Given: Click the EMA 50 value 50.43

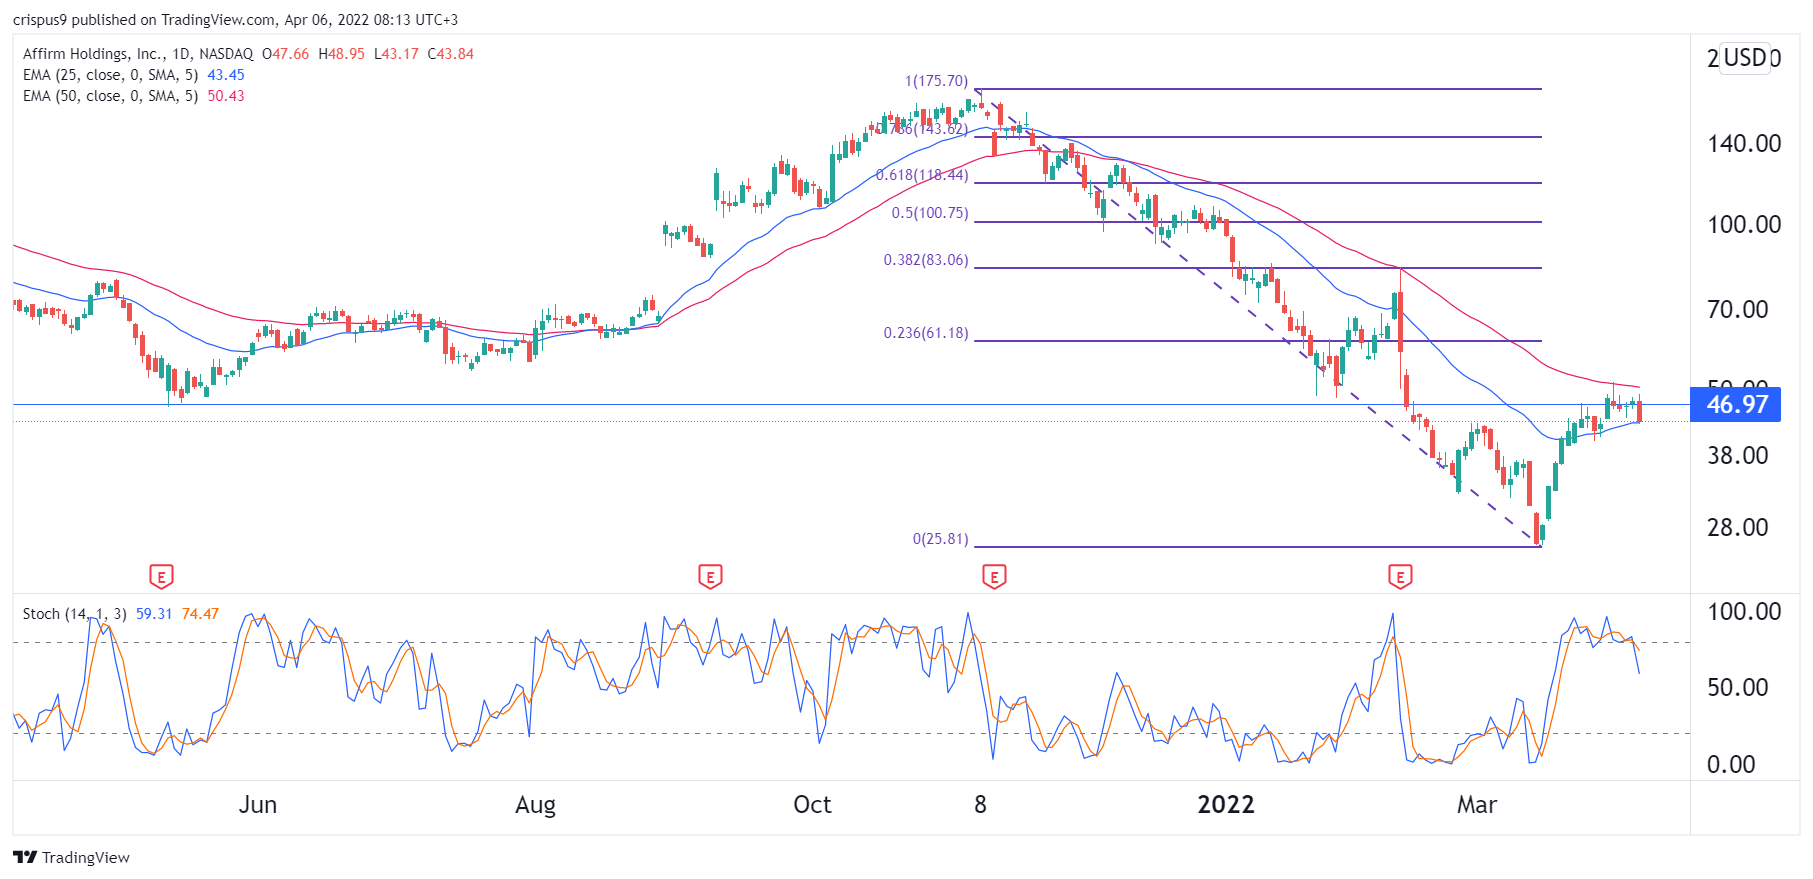Looking at the screenshot, I should pyautogui.click(x=226, y=96).
